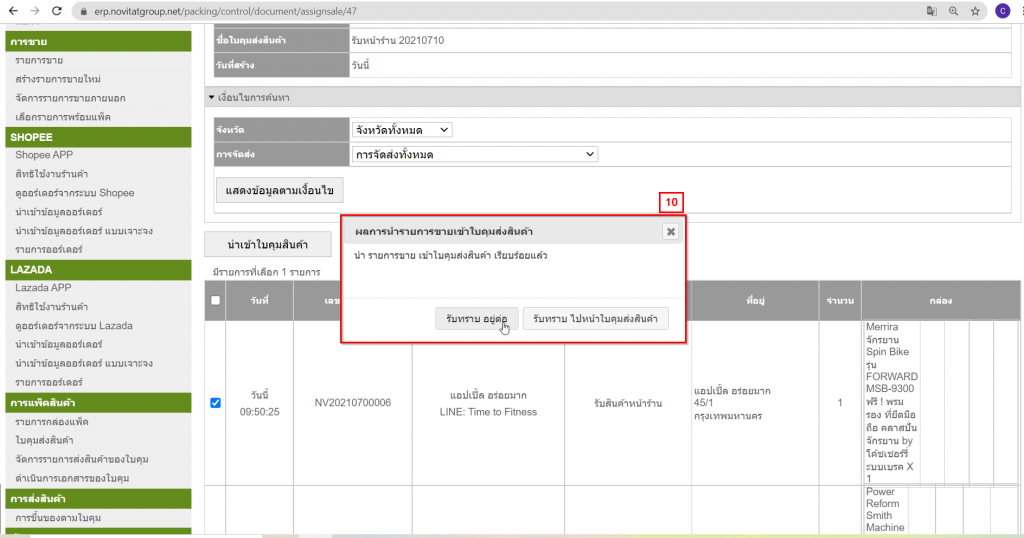The width and height of the screenshot is (1024, 538).
Task: Open the Google Translate icon in address bar
Action: pos(932,11)
